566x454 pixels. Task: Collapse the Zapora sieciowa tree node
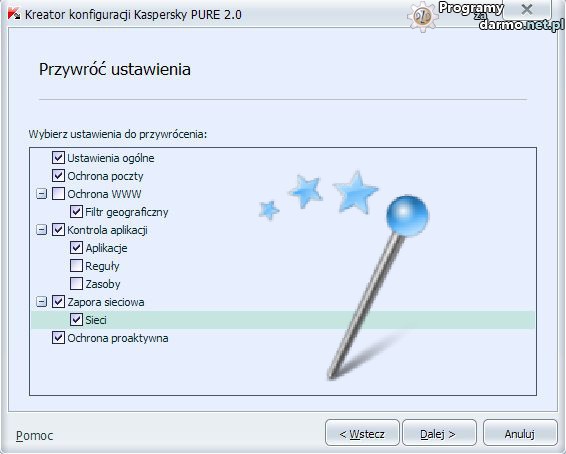click(x=42, y=302)
